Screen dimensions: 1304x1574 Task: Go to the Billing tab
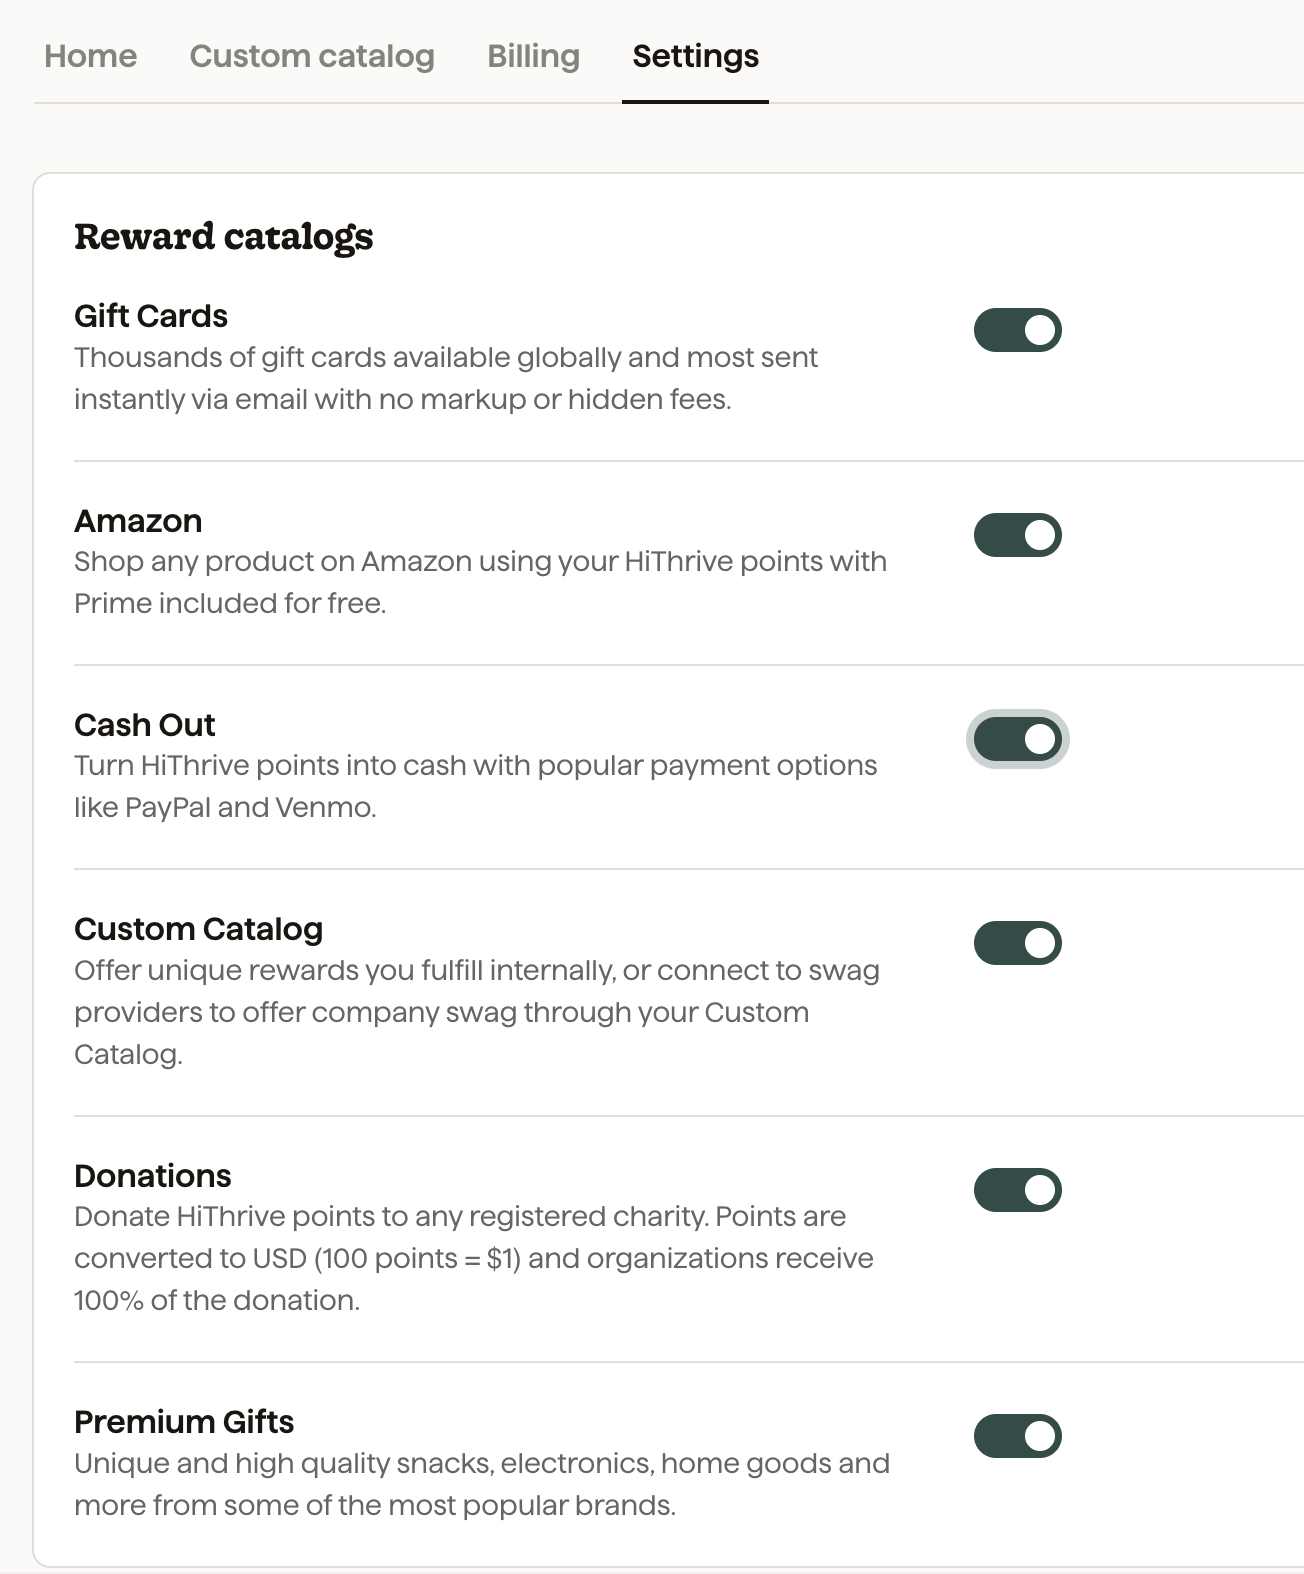pos(533,56)
